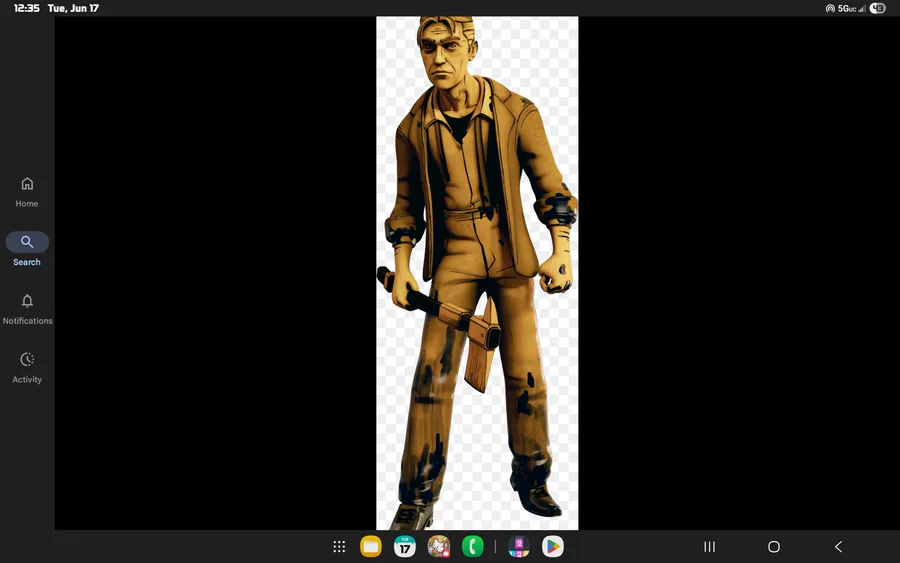Open the Calendar app showing 17

coord(405,546)
